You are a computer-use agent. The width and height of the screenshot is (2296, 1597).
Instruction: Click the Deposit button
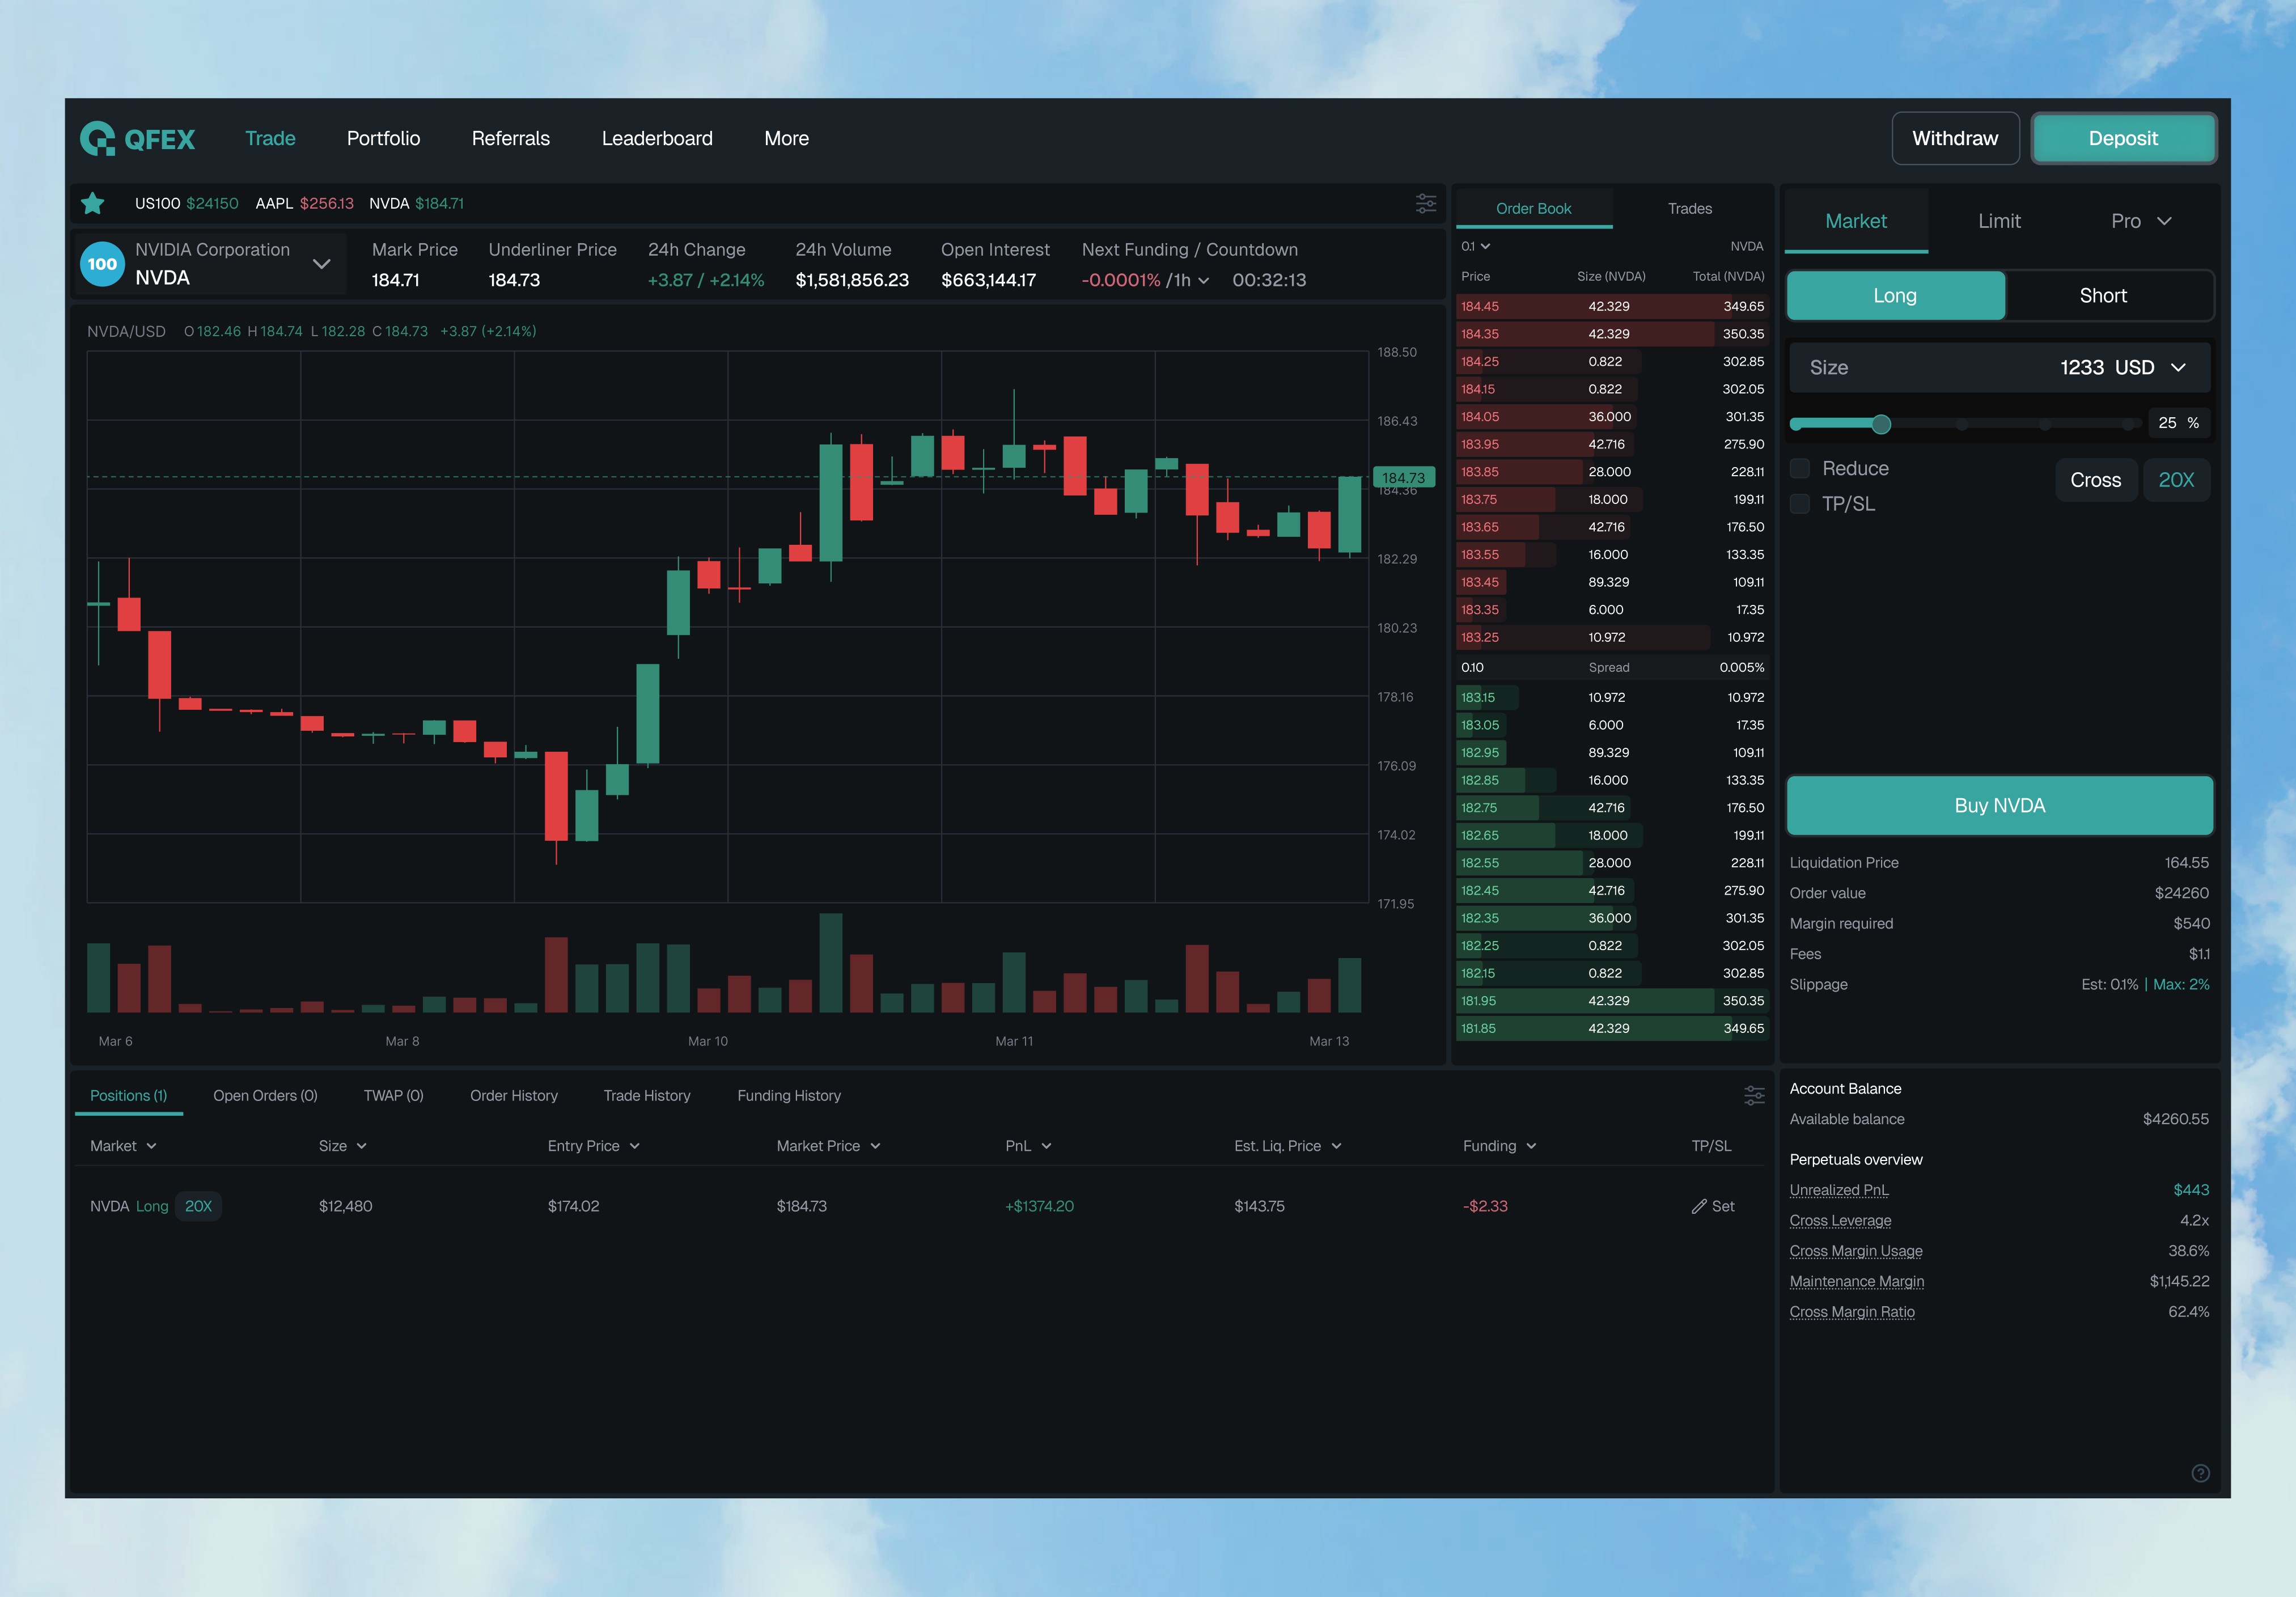pos(2122,138)
